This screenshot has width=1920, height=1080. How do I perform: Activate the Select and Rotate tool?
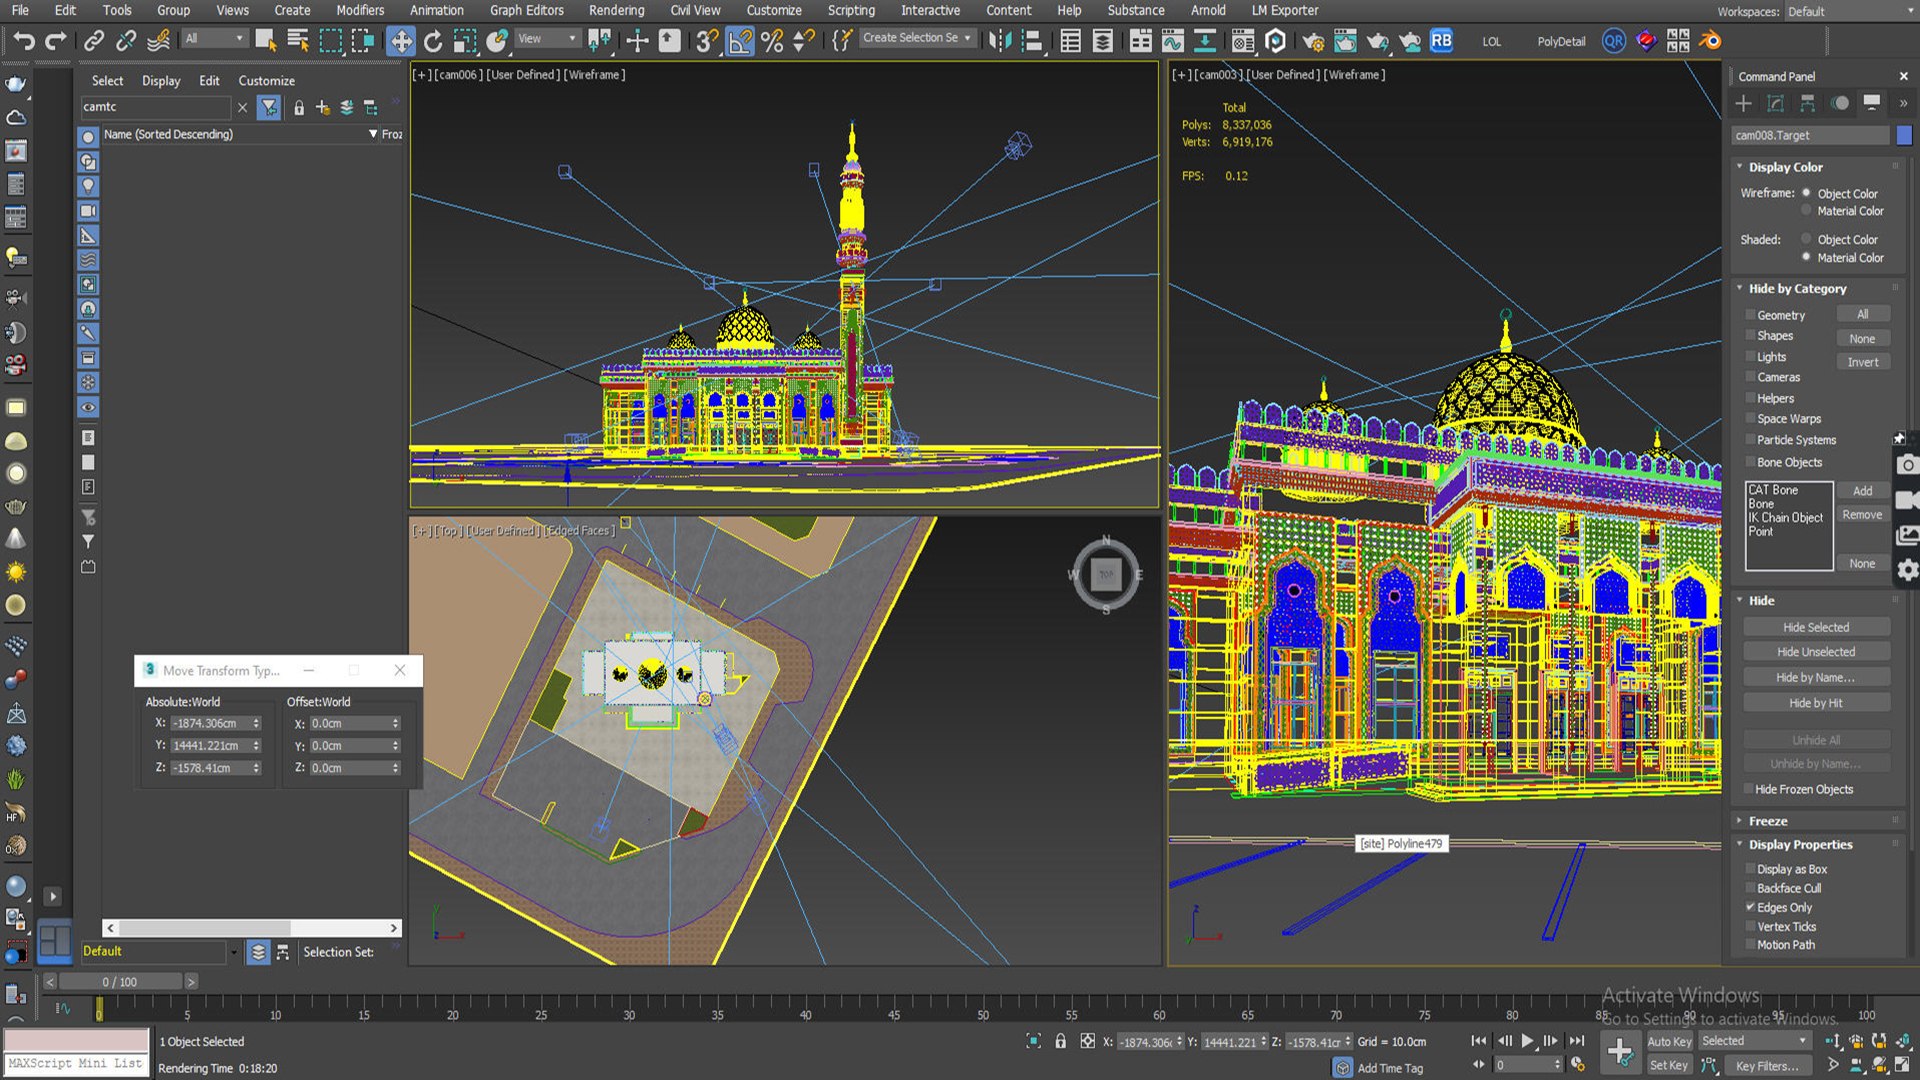click(433, 41)
